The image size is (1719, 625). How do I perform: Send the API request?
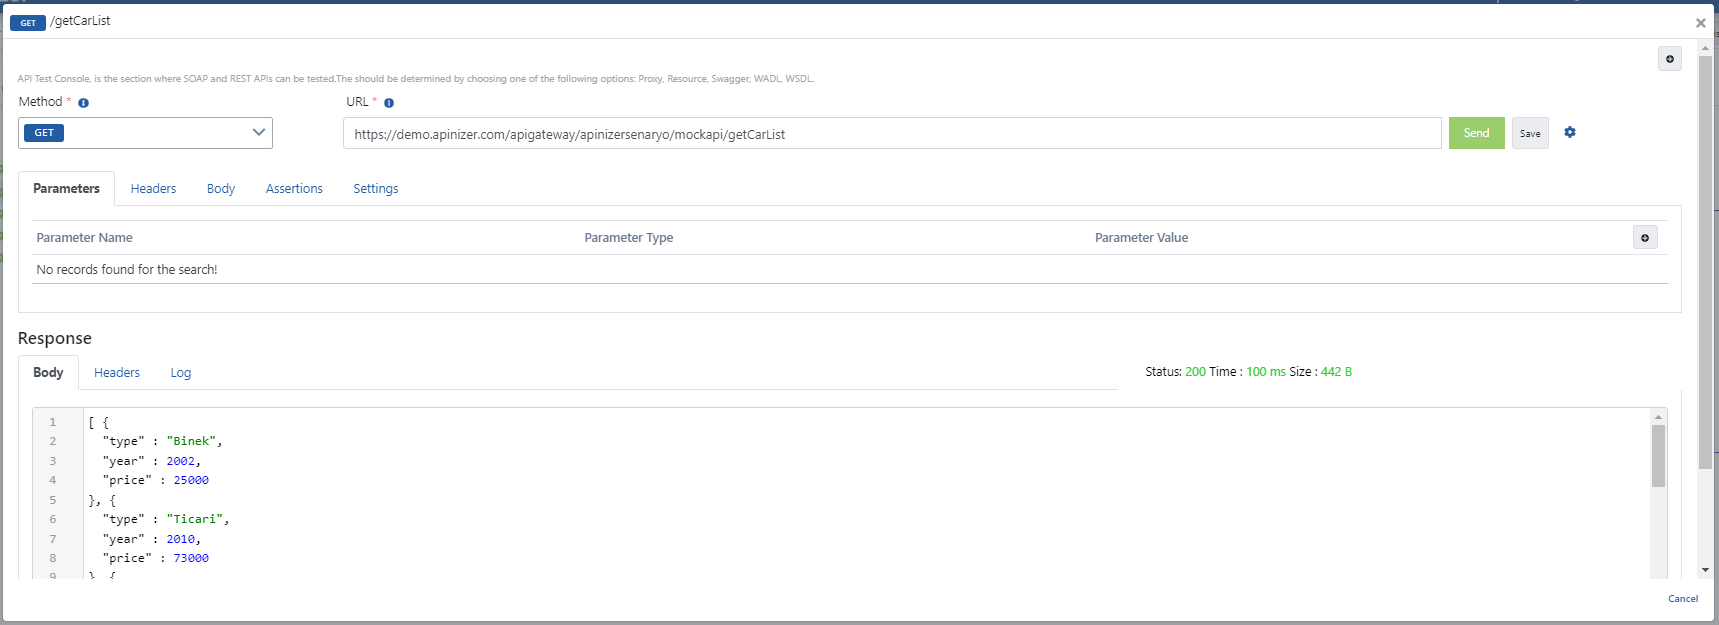point(1476,133)
